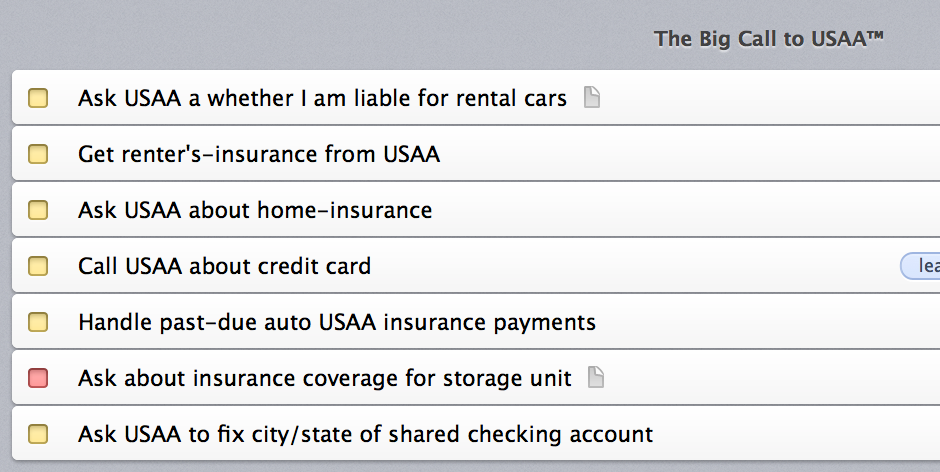940x472 pixels.
Task: Click 'The Big Call to USAA' project title
Action: (769, 39)
